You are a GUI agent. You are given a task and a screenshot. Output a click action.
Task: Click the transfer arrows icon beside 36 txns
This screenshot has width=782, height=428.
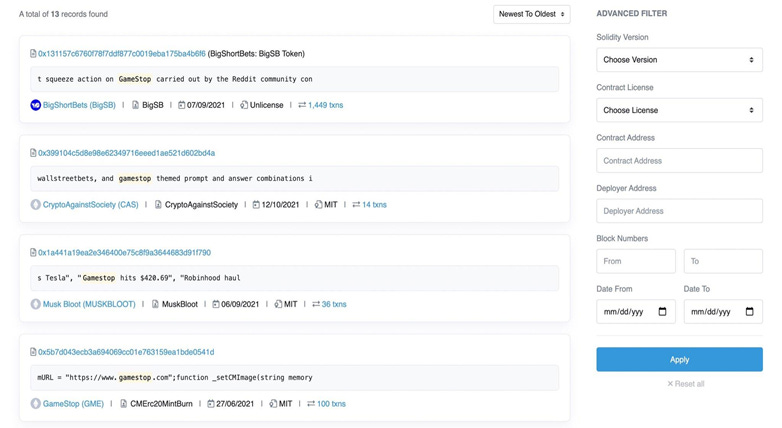pos(316,304)
